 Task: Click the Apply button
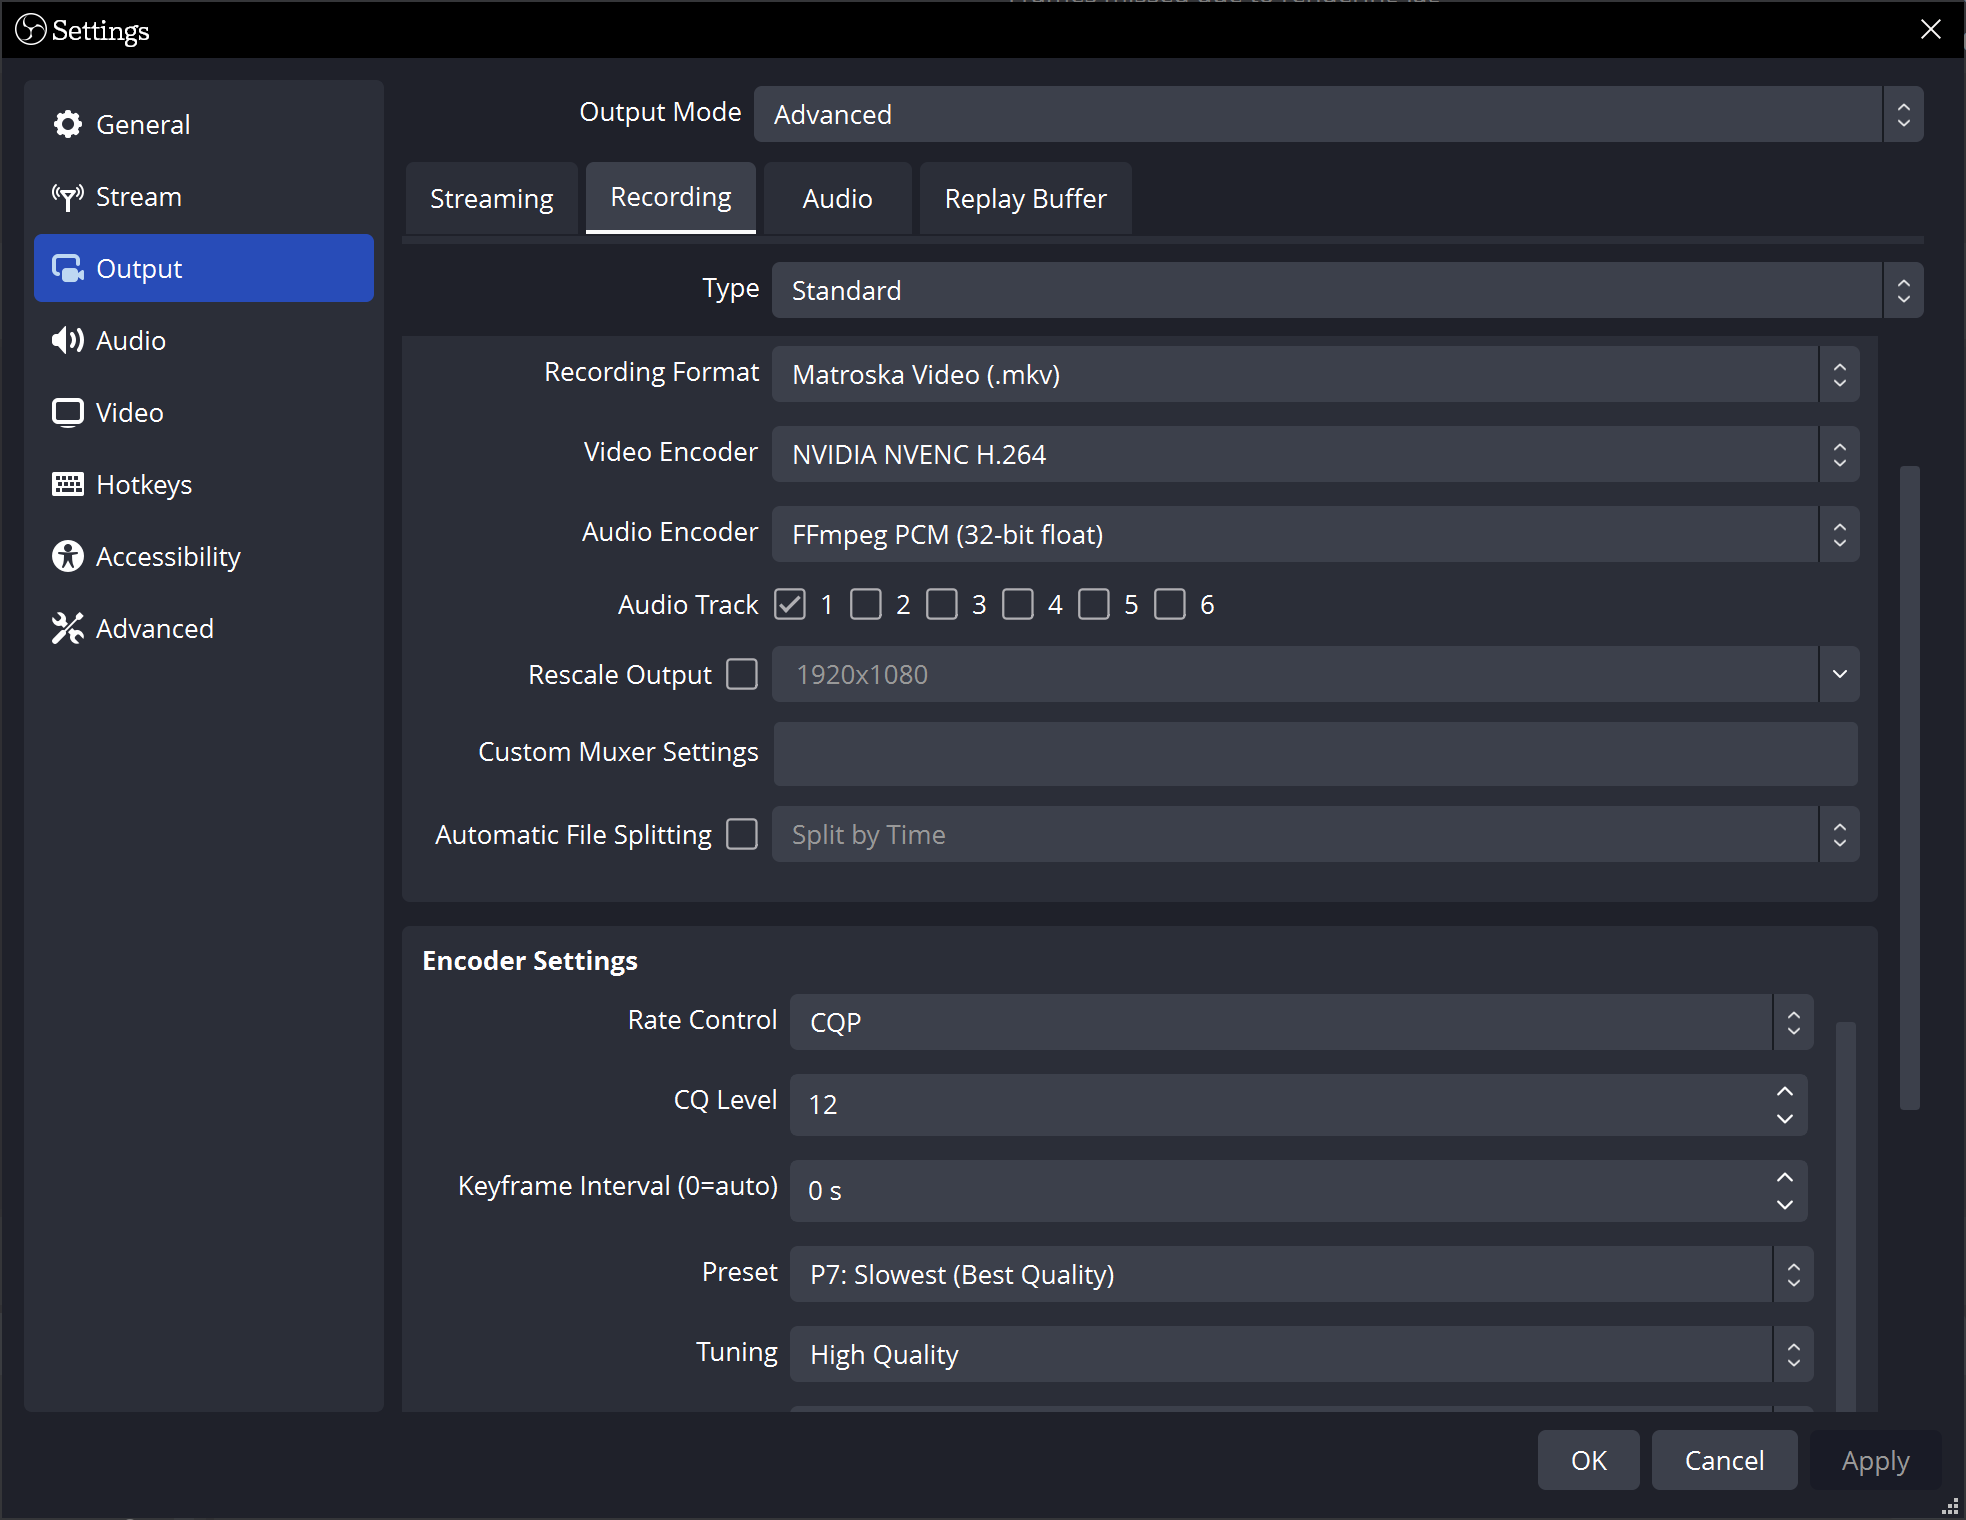point(1874,1460)
